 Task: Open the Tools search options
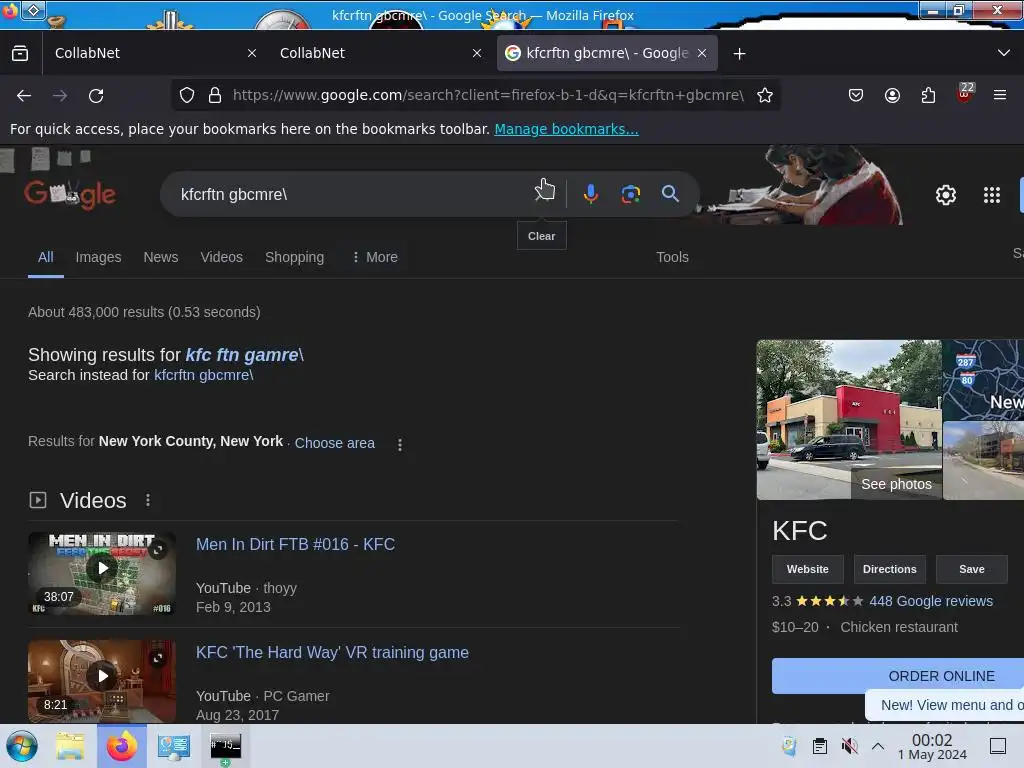[x=672, y=257]
